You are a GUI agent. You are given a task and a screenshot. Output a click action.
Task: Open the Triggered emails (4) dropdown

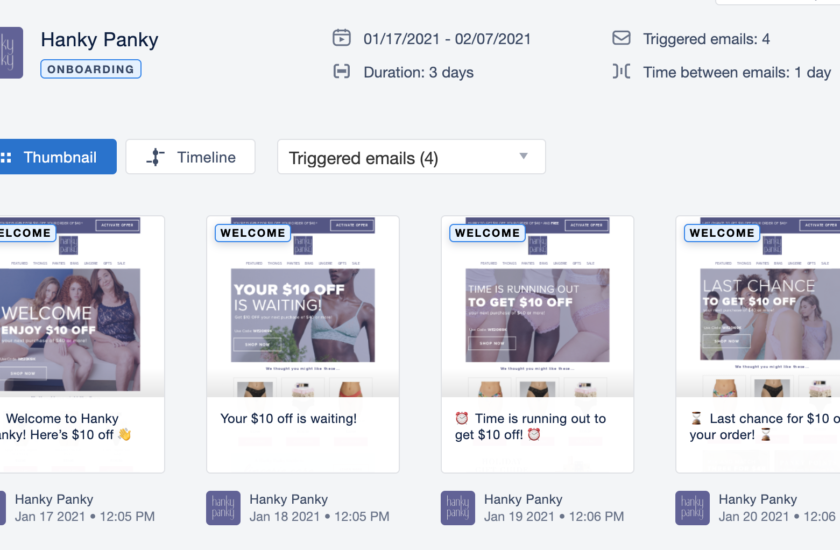click(x=411, y=157)
